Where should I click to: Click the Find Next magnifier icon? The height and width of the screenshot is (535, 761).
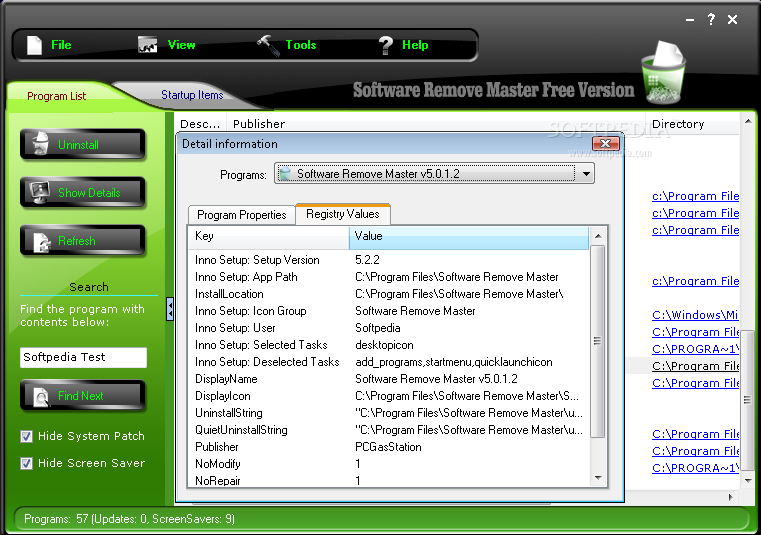click(x=41, y=397)
